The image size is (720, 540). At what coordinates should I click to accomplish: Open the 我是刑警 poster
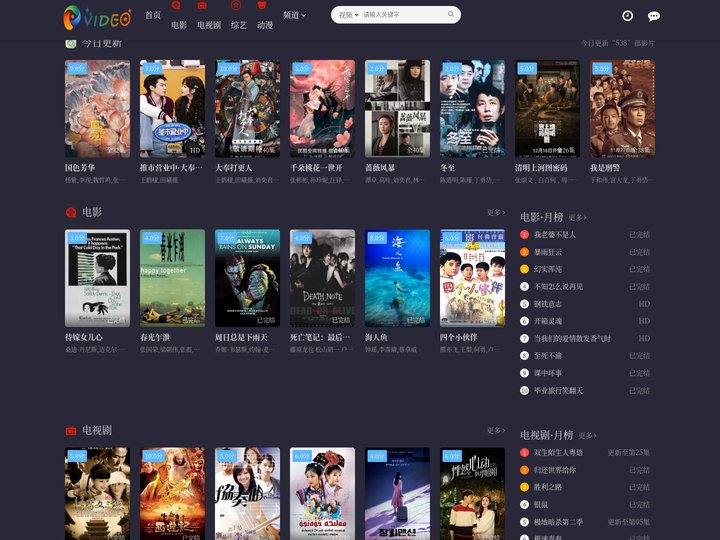pos(622,108)
